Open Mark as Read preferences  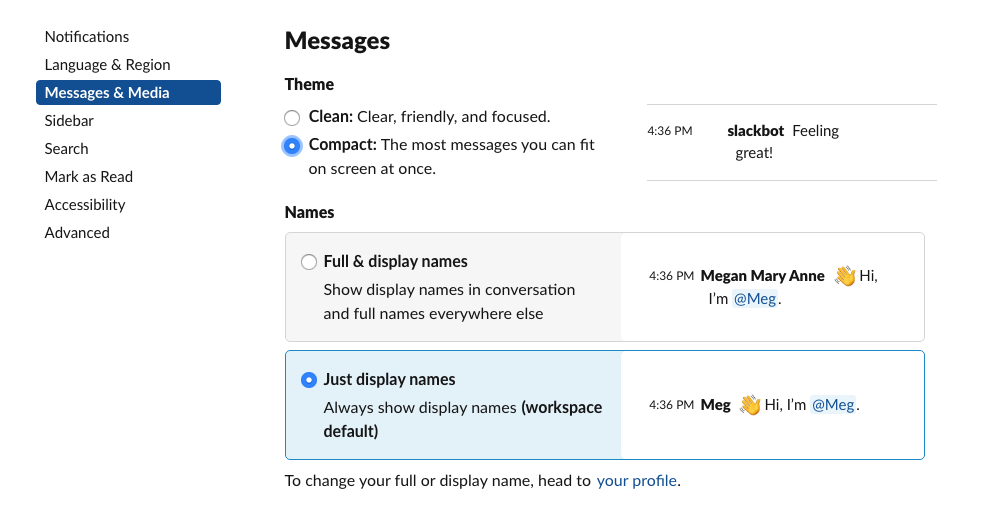[x=89, y=177]
